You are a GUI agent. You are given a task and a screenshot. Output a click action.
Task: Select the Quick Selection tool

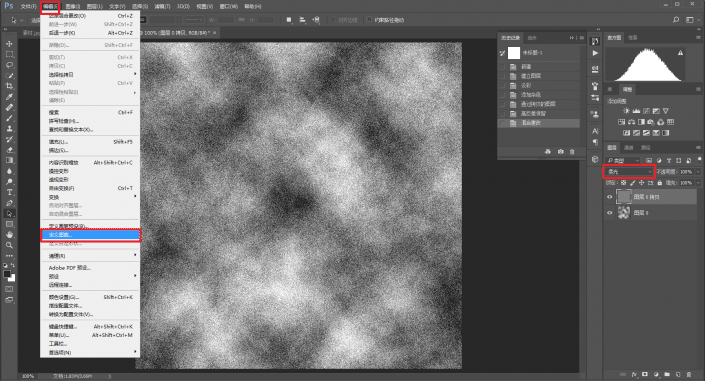[x=9, y=75]
